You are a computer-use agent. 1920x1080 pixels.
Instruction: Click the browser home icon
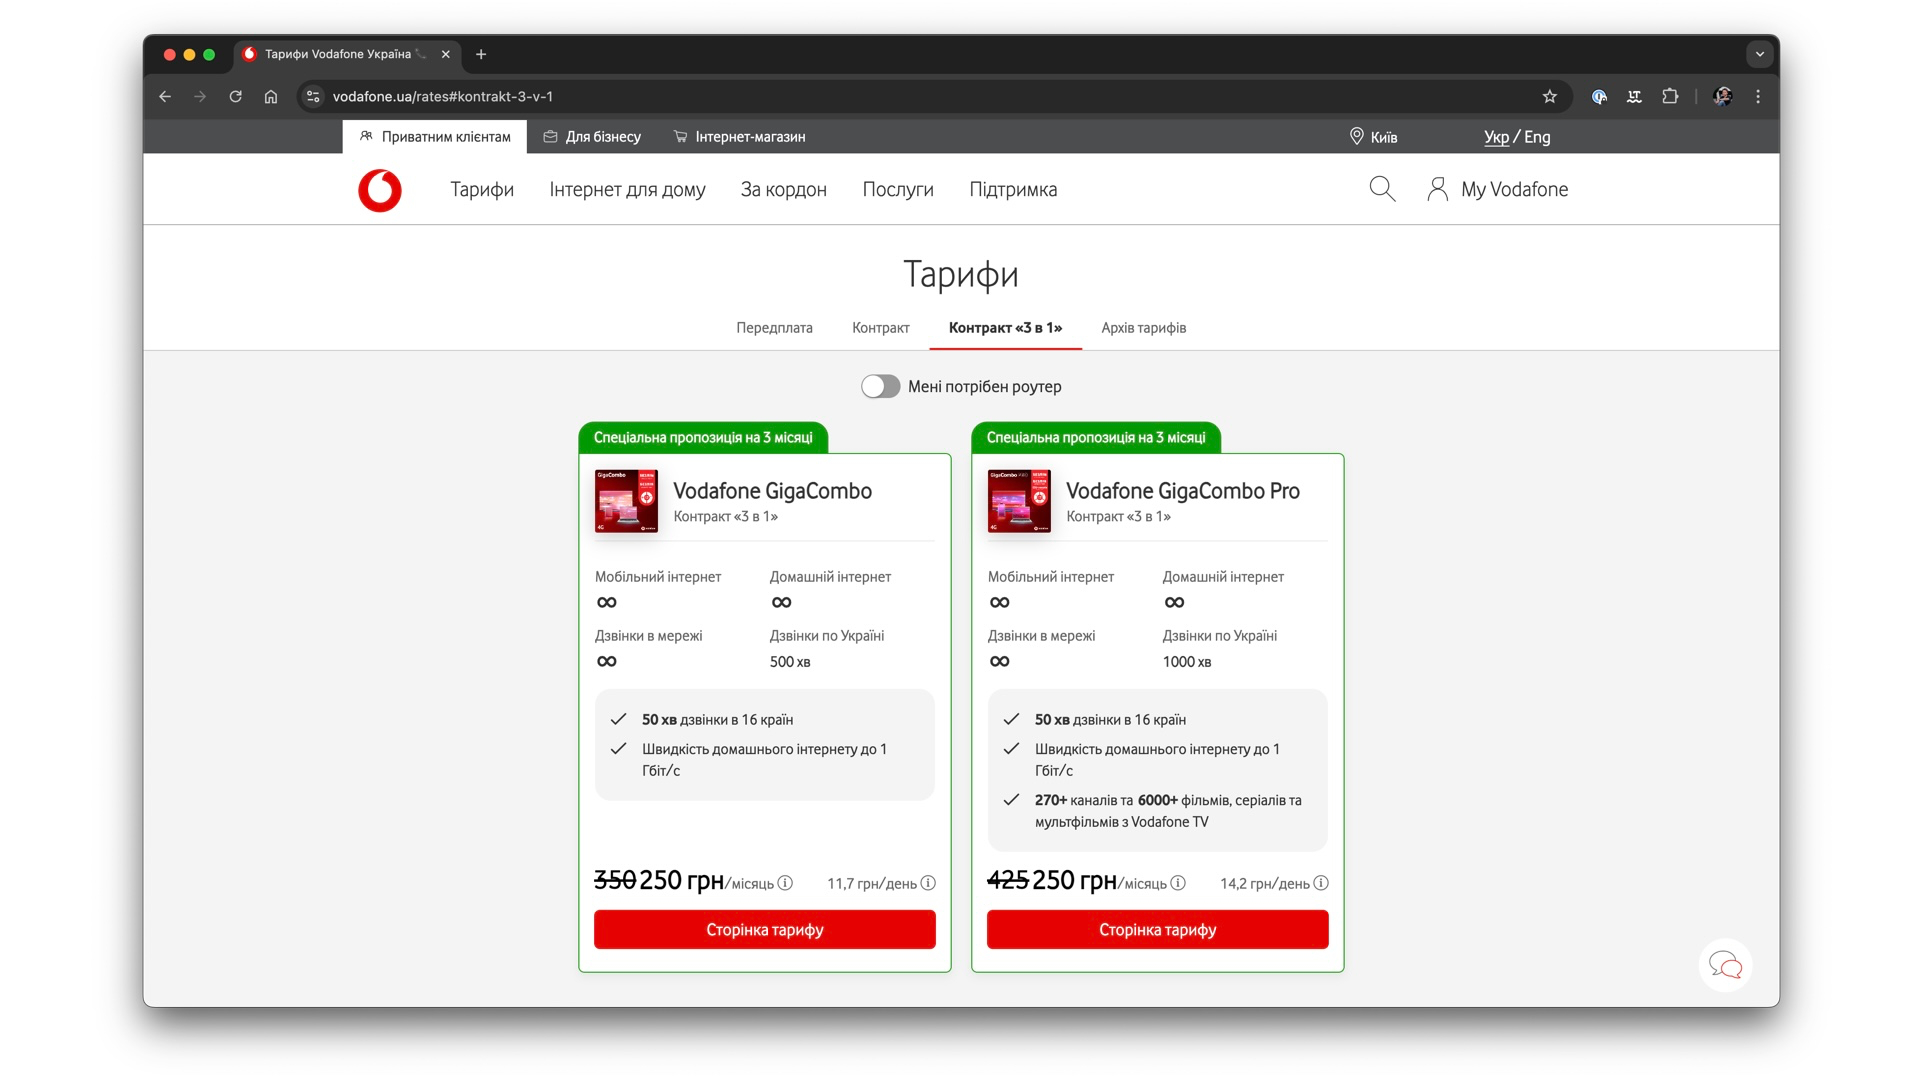271,97
